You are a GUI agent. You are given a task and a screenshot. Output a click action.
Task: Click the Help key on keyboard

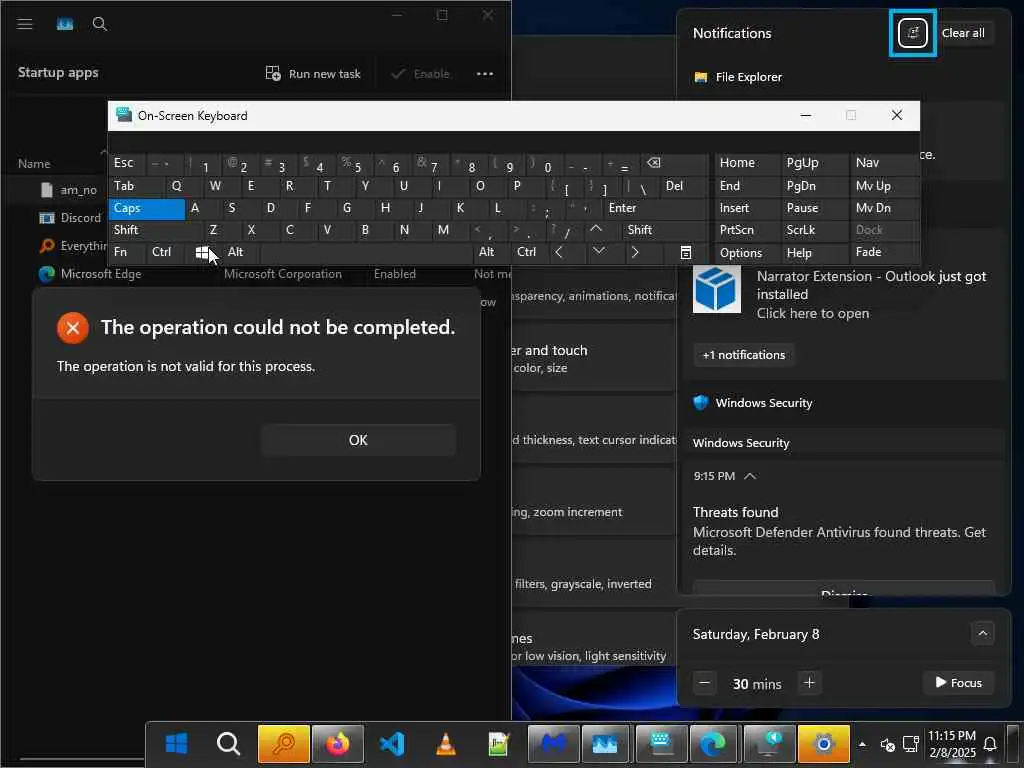click(814, 253)
